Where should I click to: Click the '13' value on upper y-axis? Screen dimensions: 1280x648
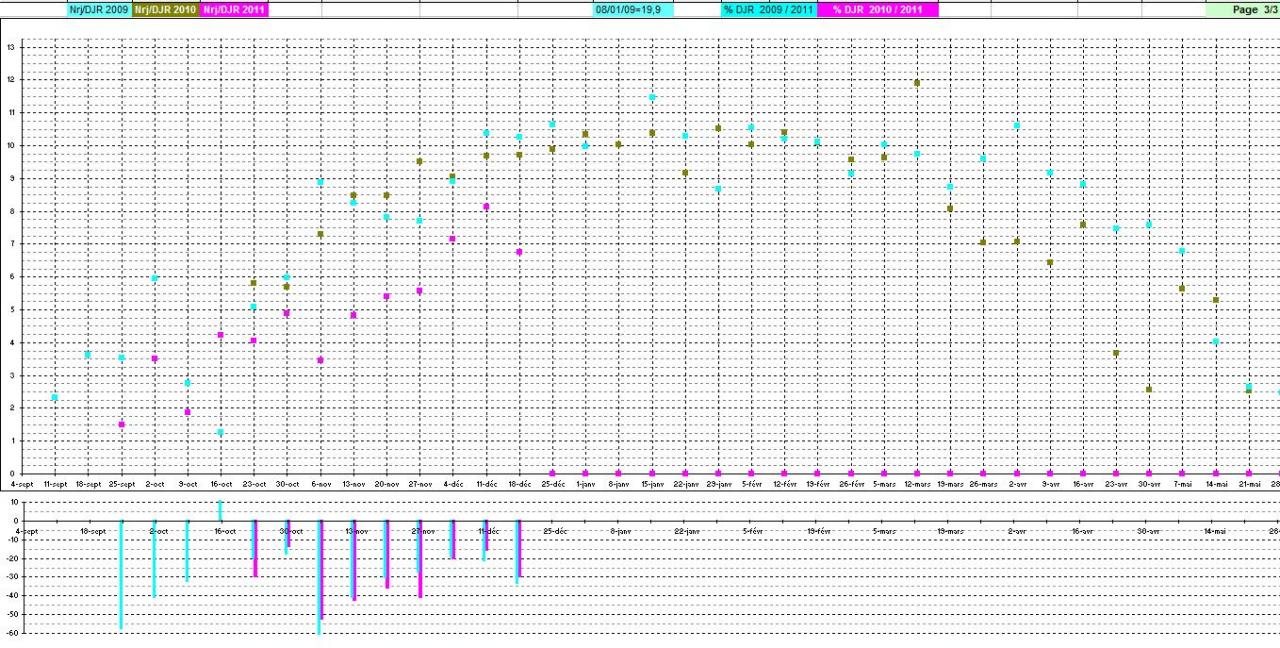[10, 47]
